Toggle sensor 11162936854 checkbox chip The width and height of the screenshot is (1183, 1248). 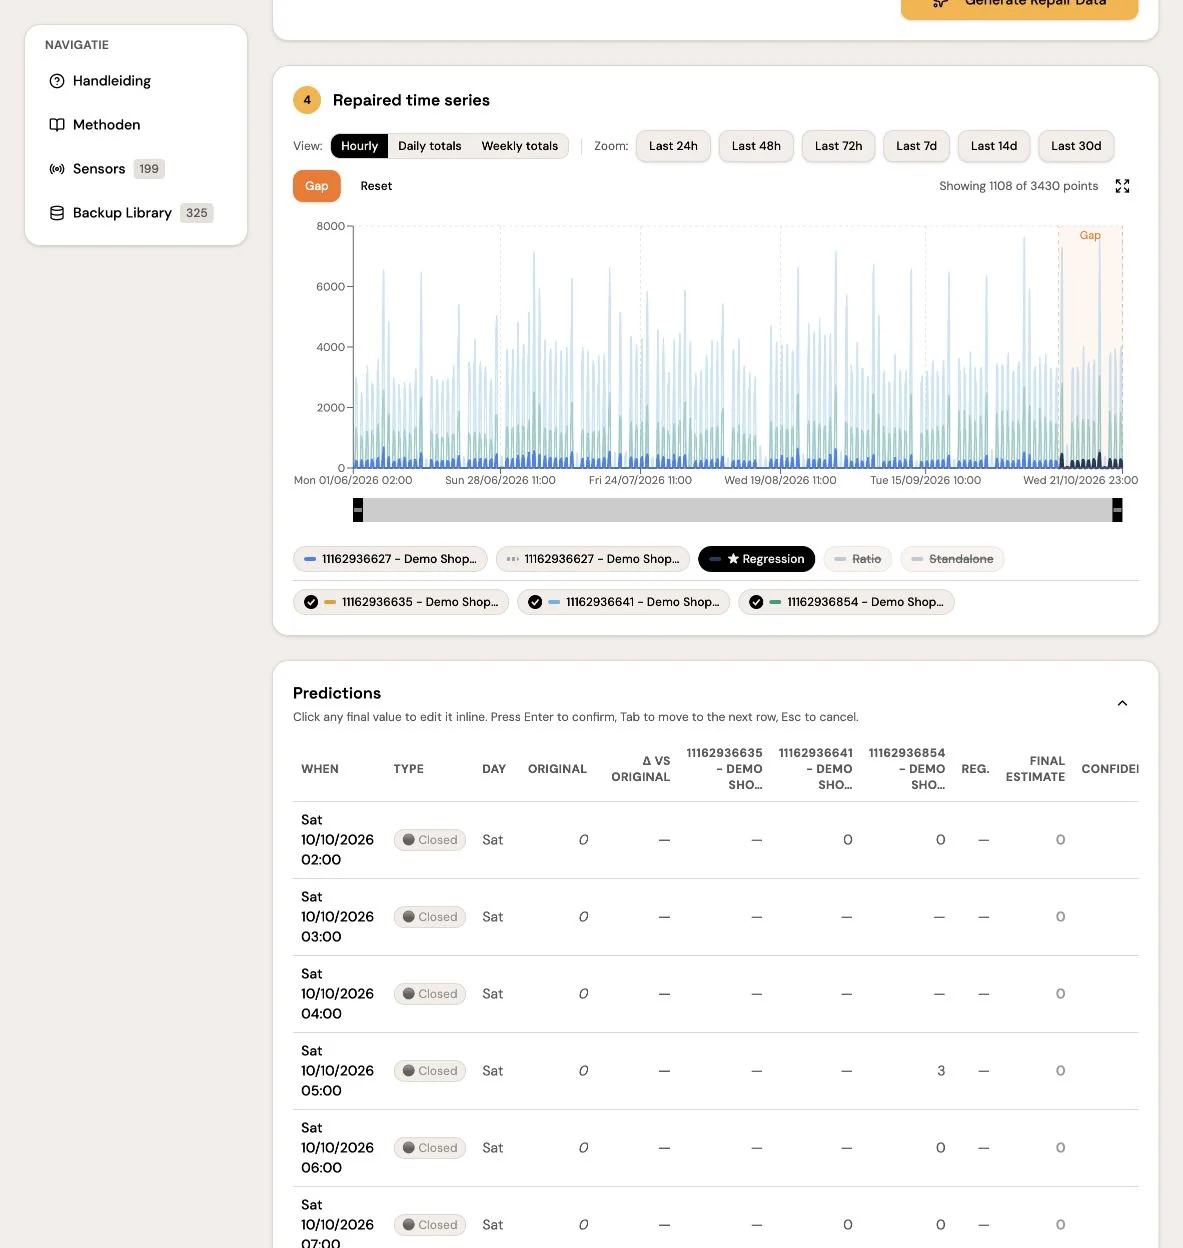click(x=846, y=602)
